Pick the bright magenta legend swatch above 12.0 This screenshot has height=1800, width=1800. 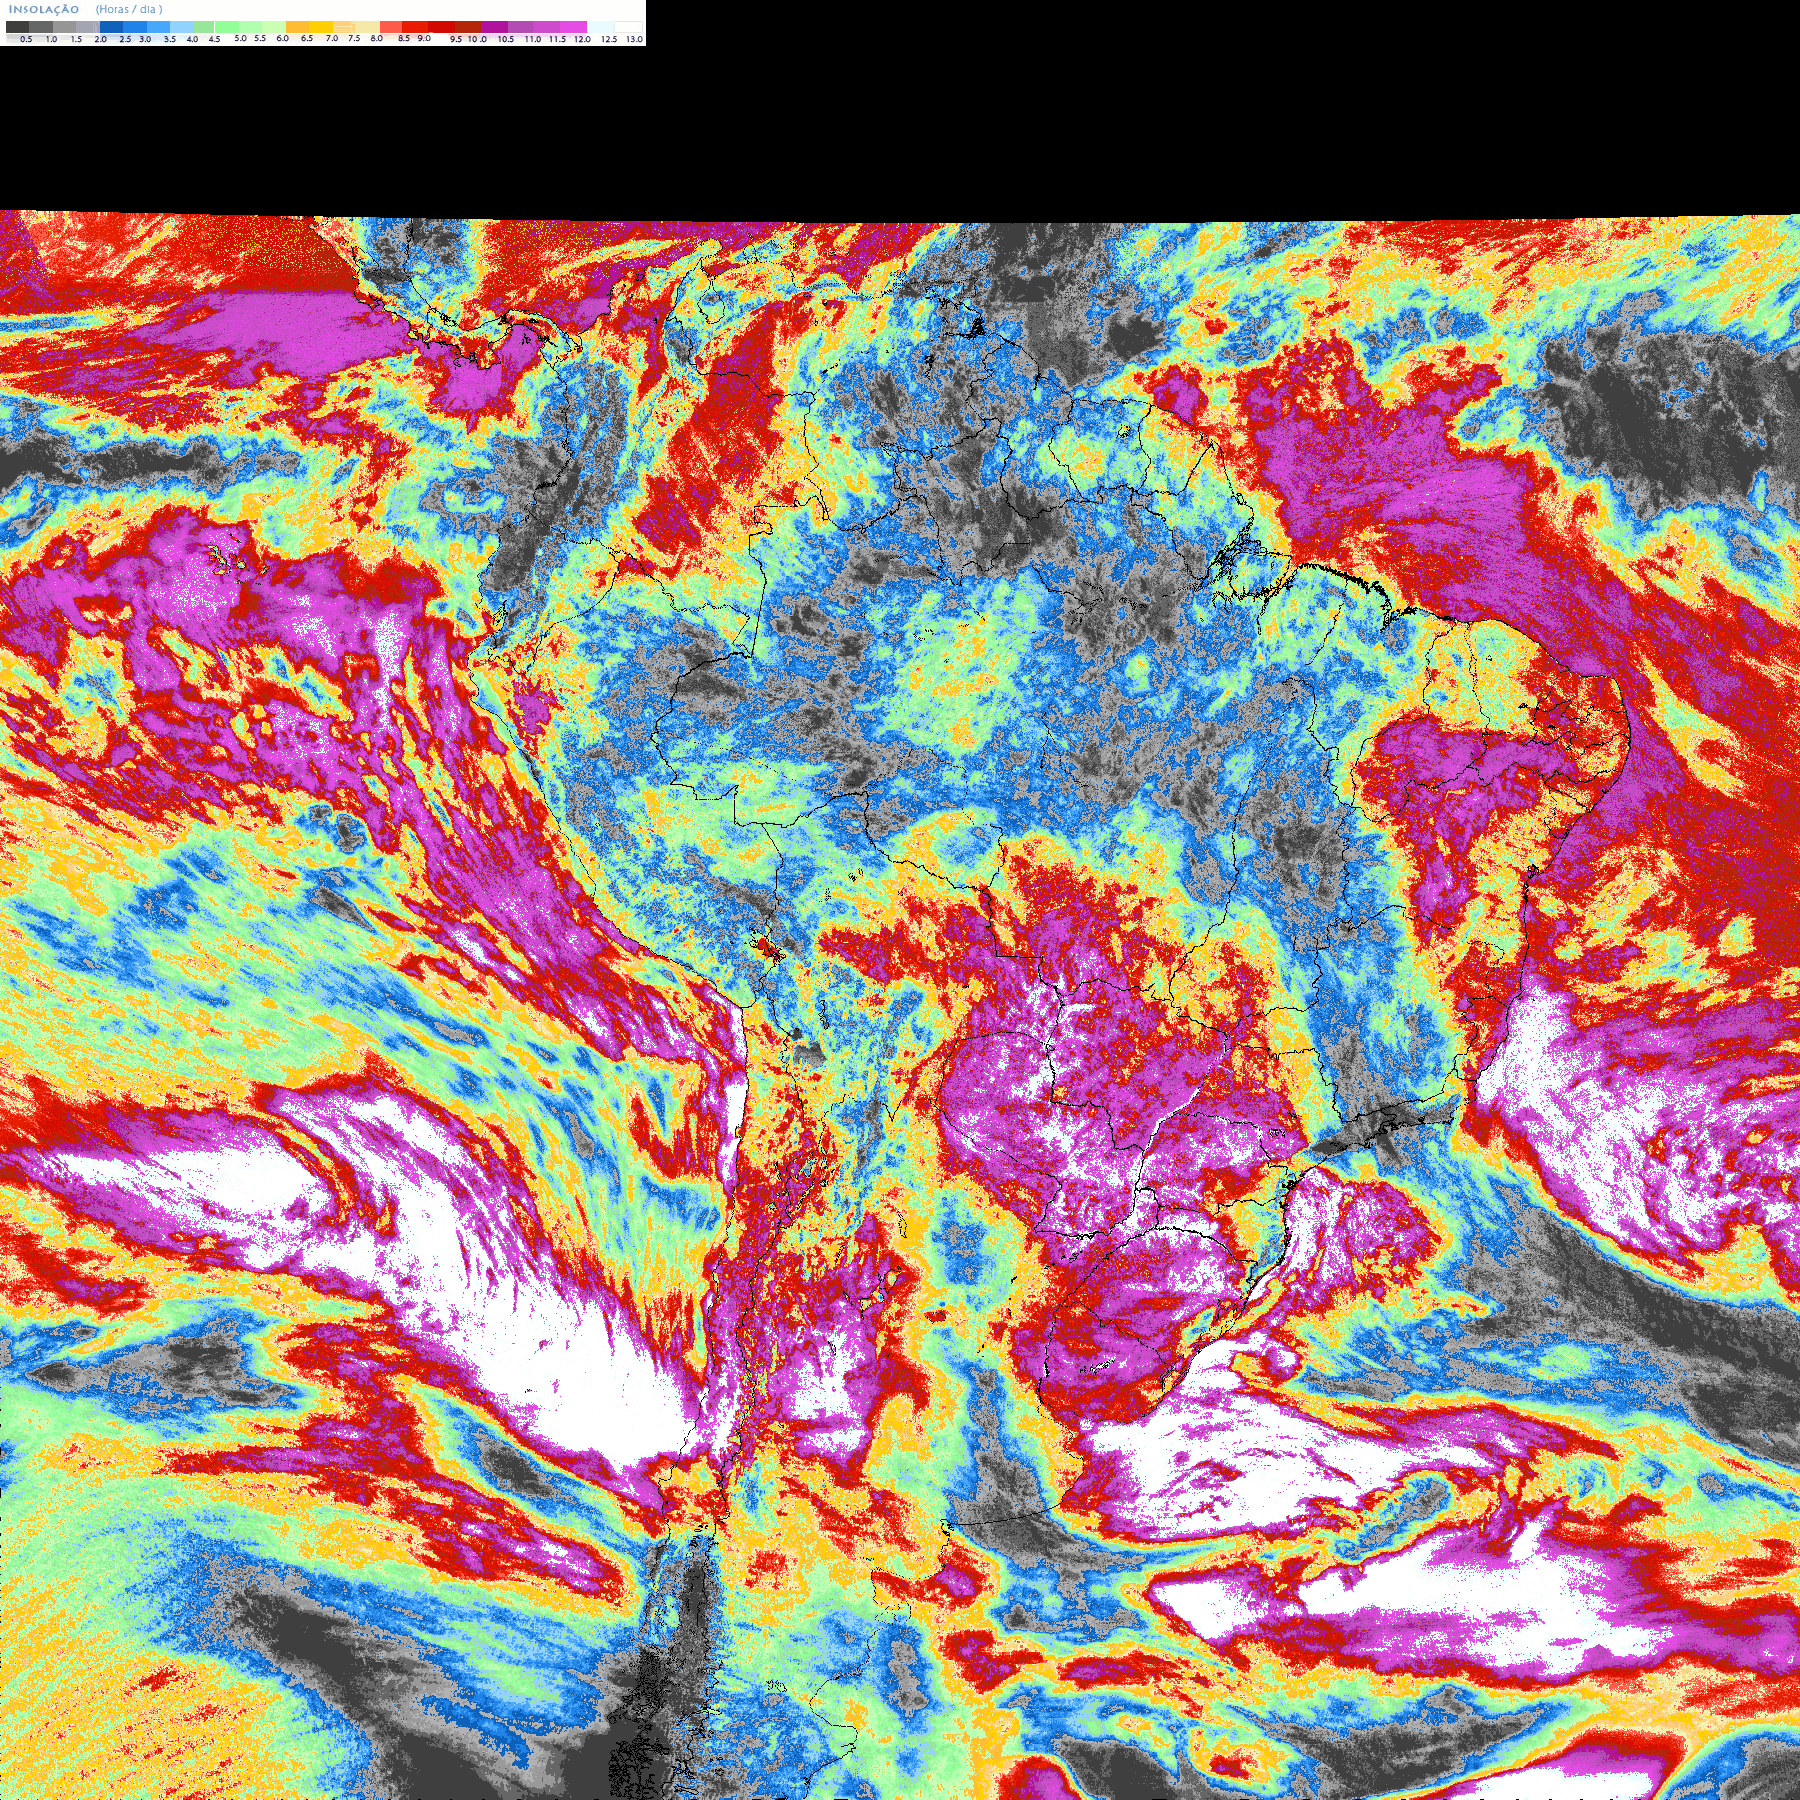tap(573, 27)
